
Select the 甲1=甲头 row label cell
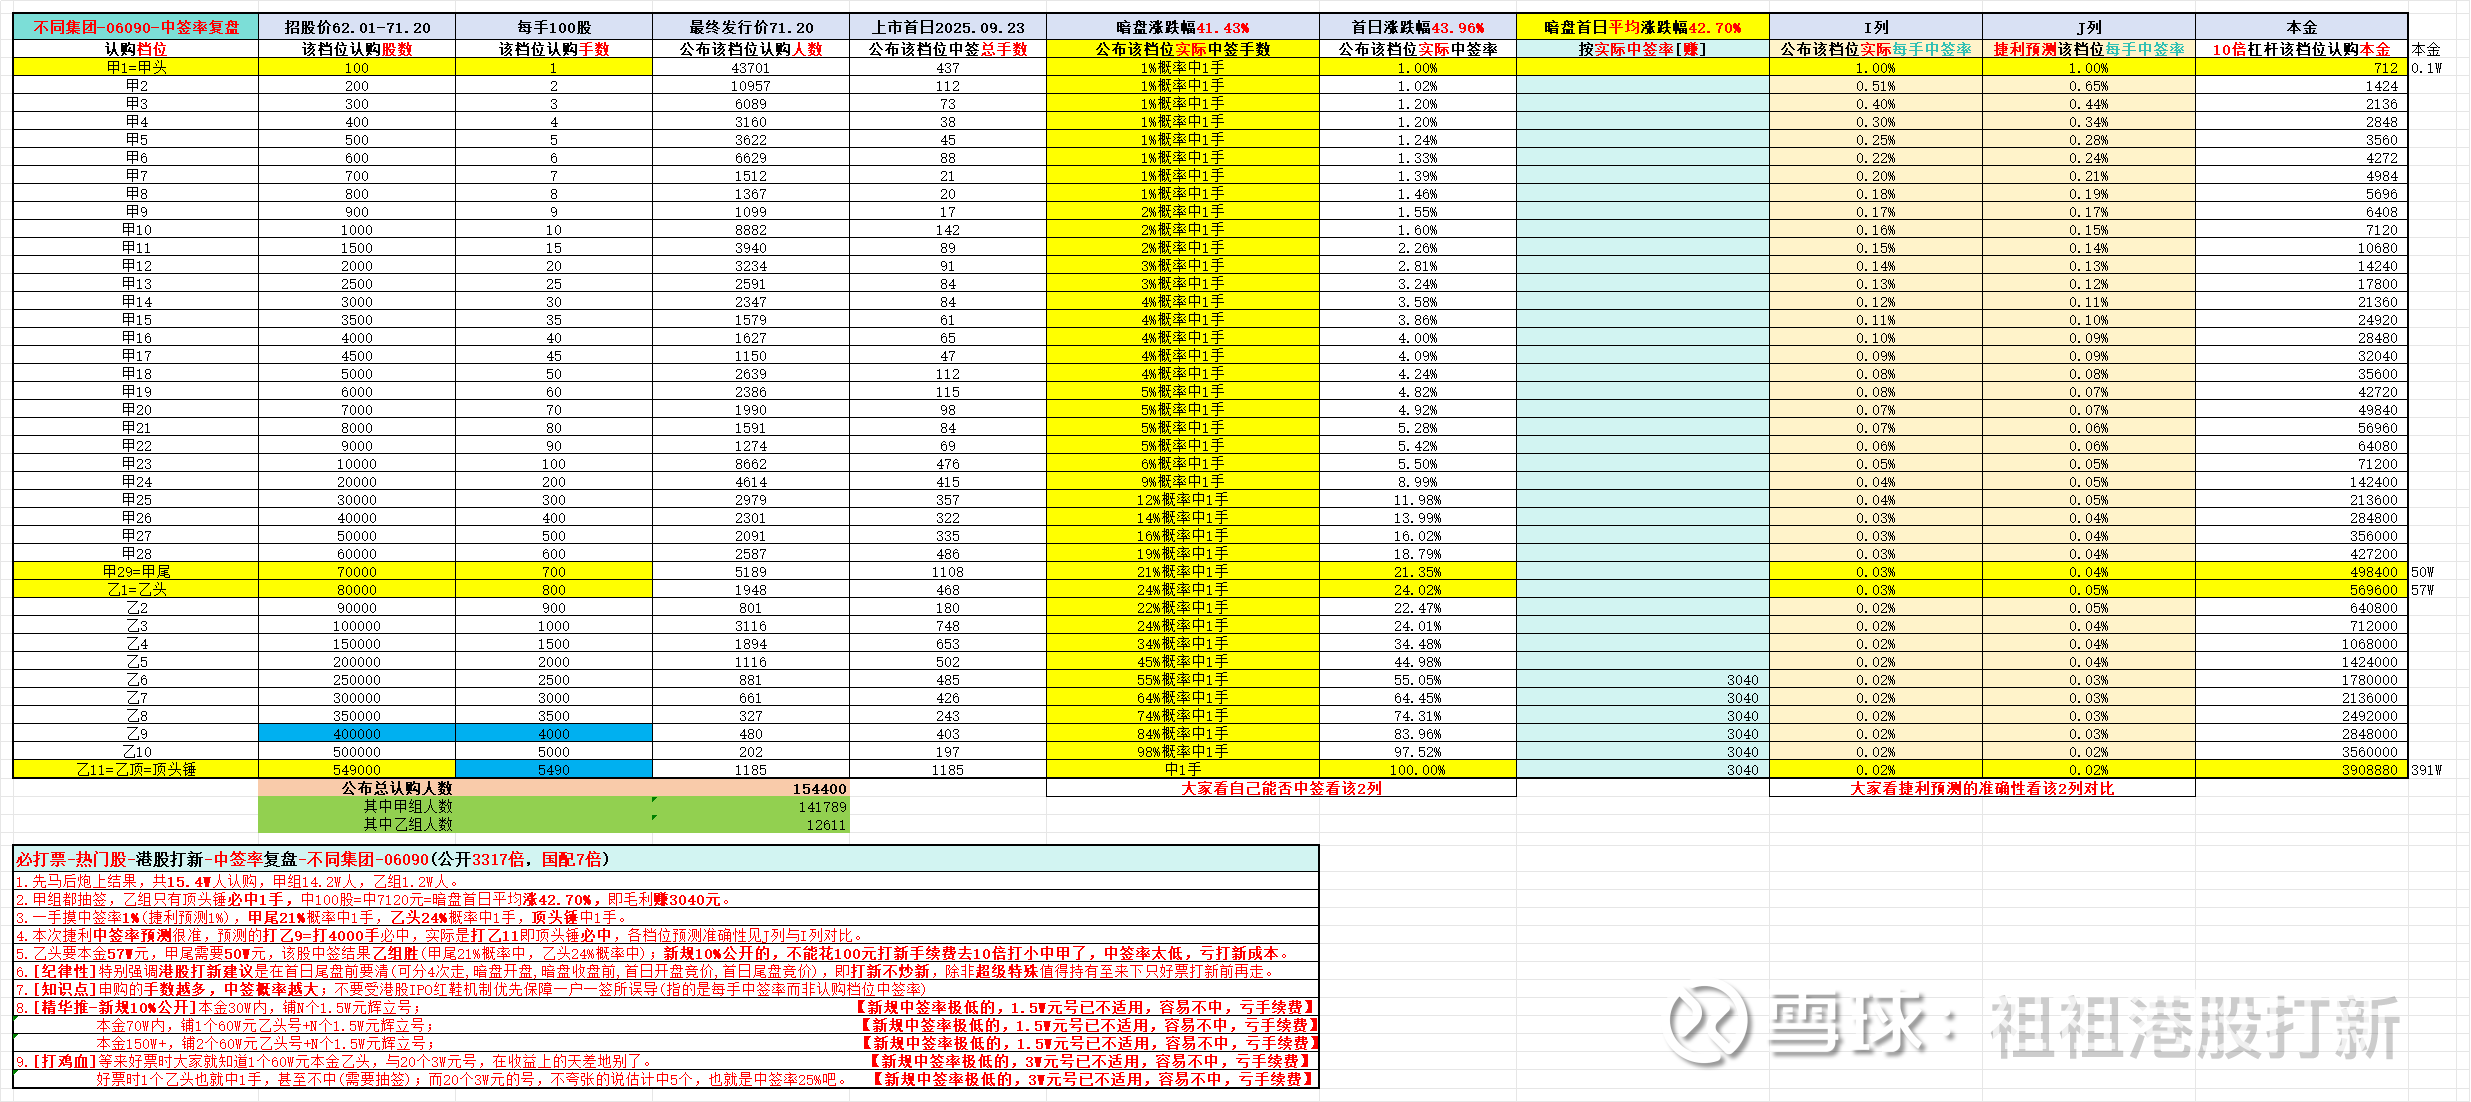pos(136,67)
